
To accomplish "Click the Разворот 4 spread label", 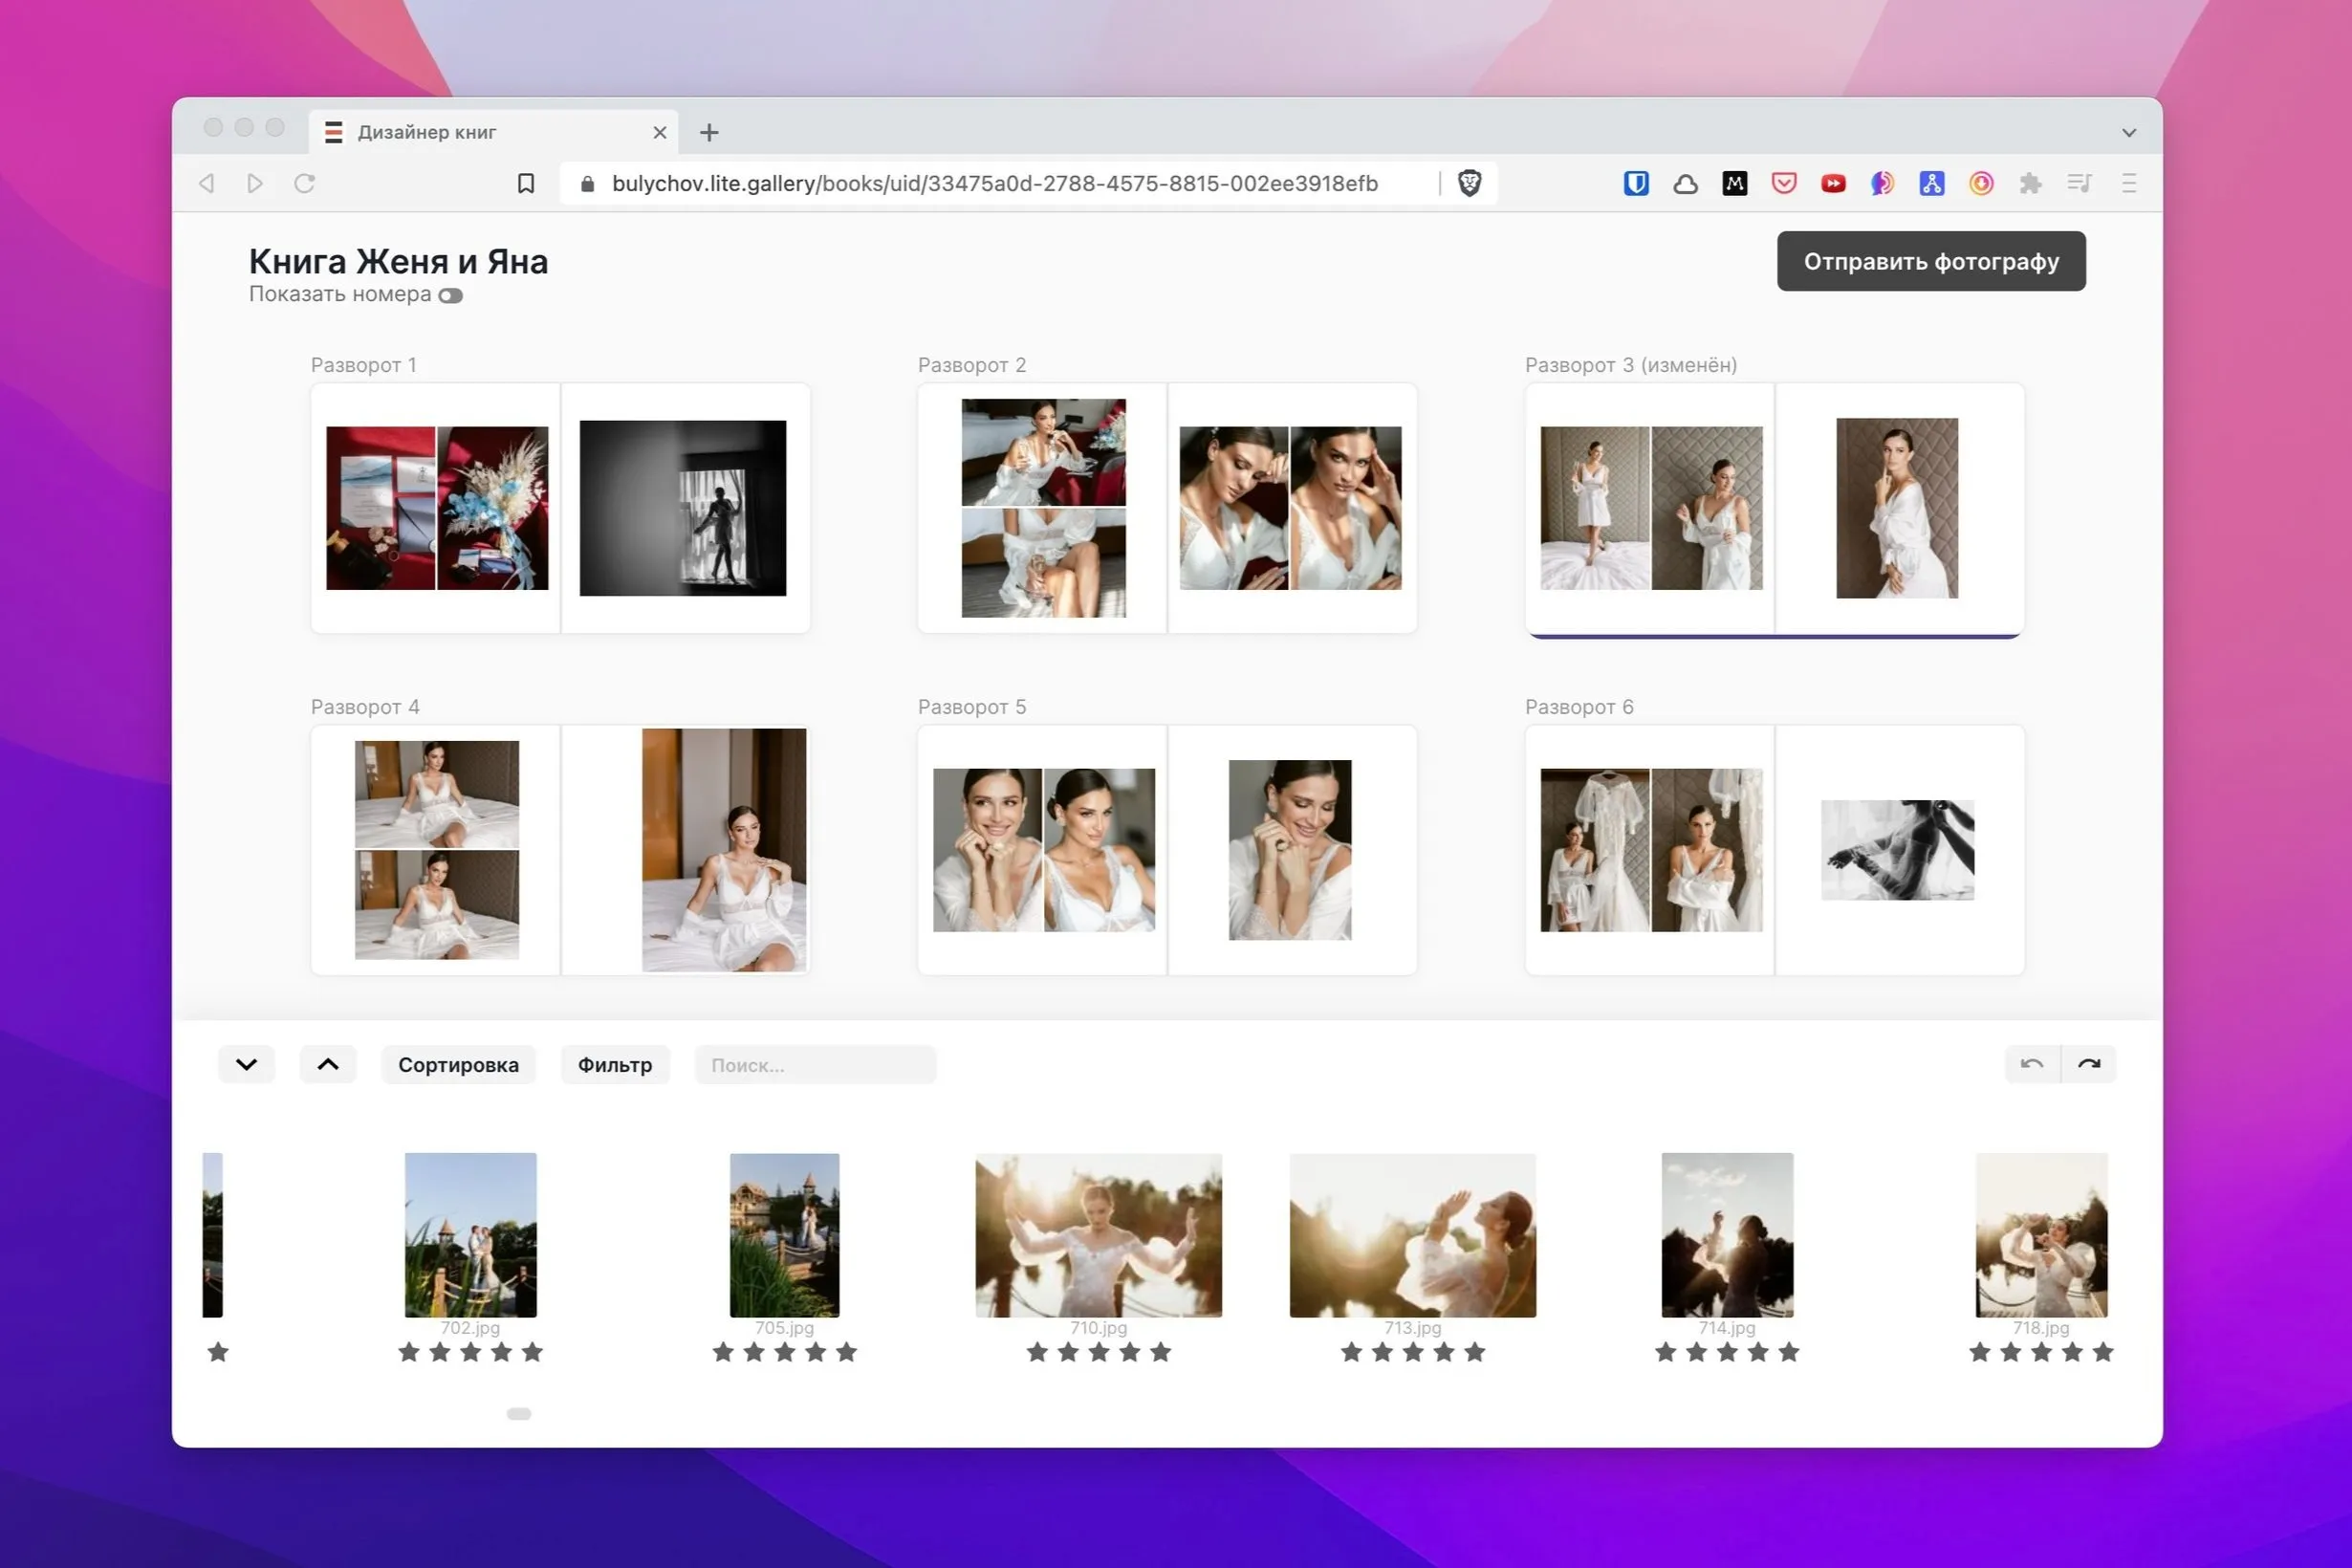I will (x=365, y=707).
